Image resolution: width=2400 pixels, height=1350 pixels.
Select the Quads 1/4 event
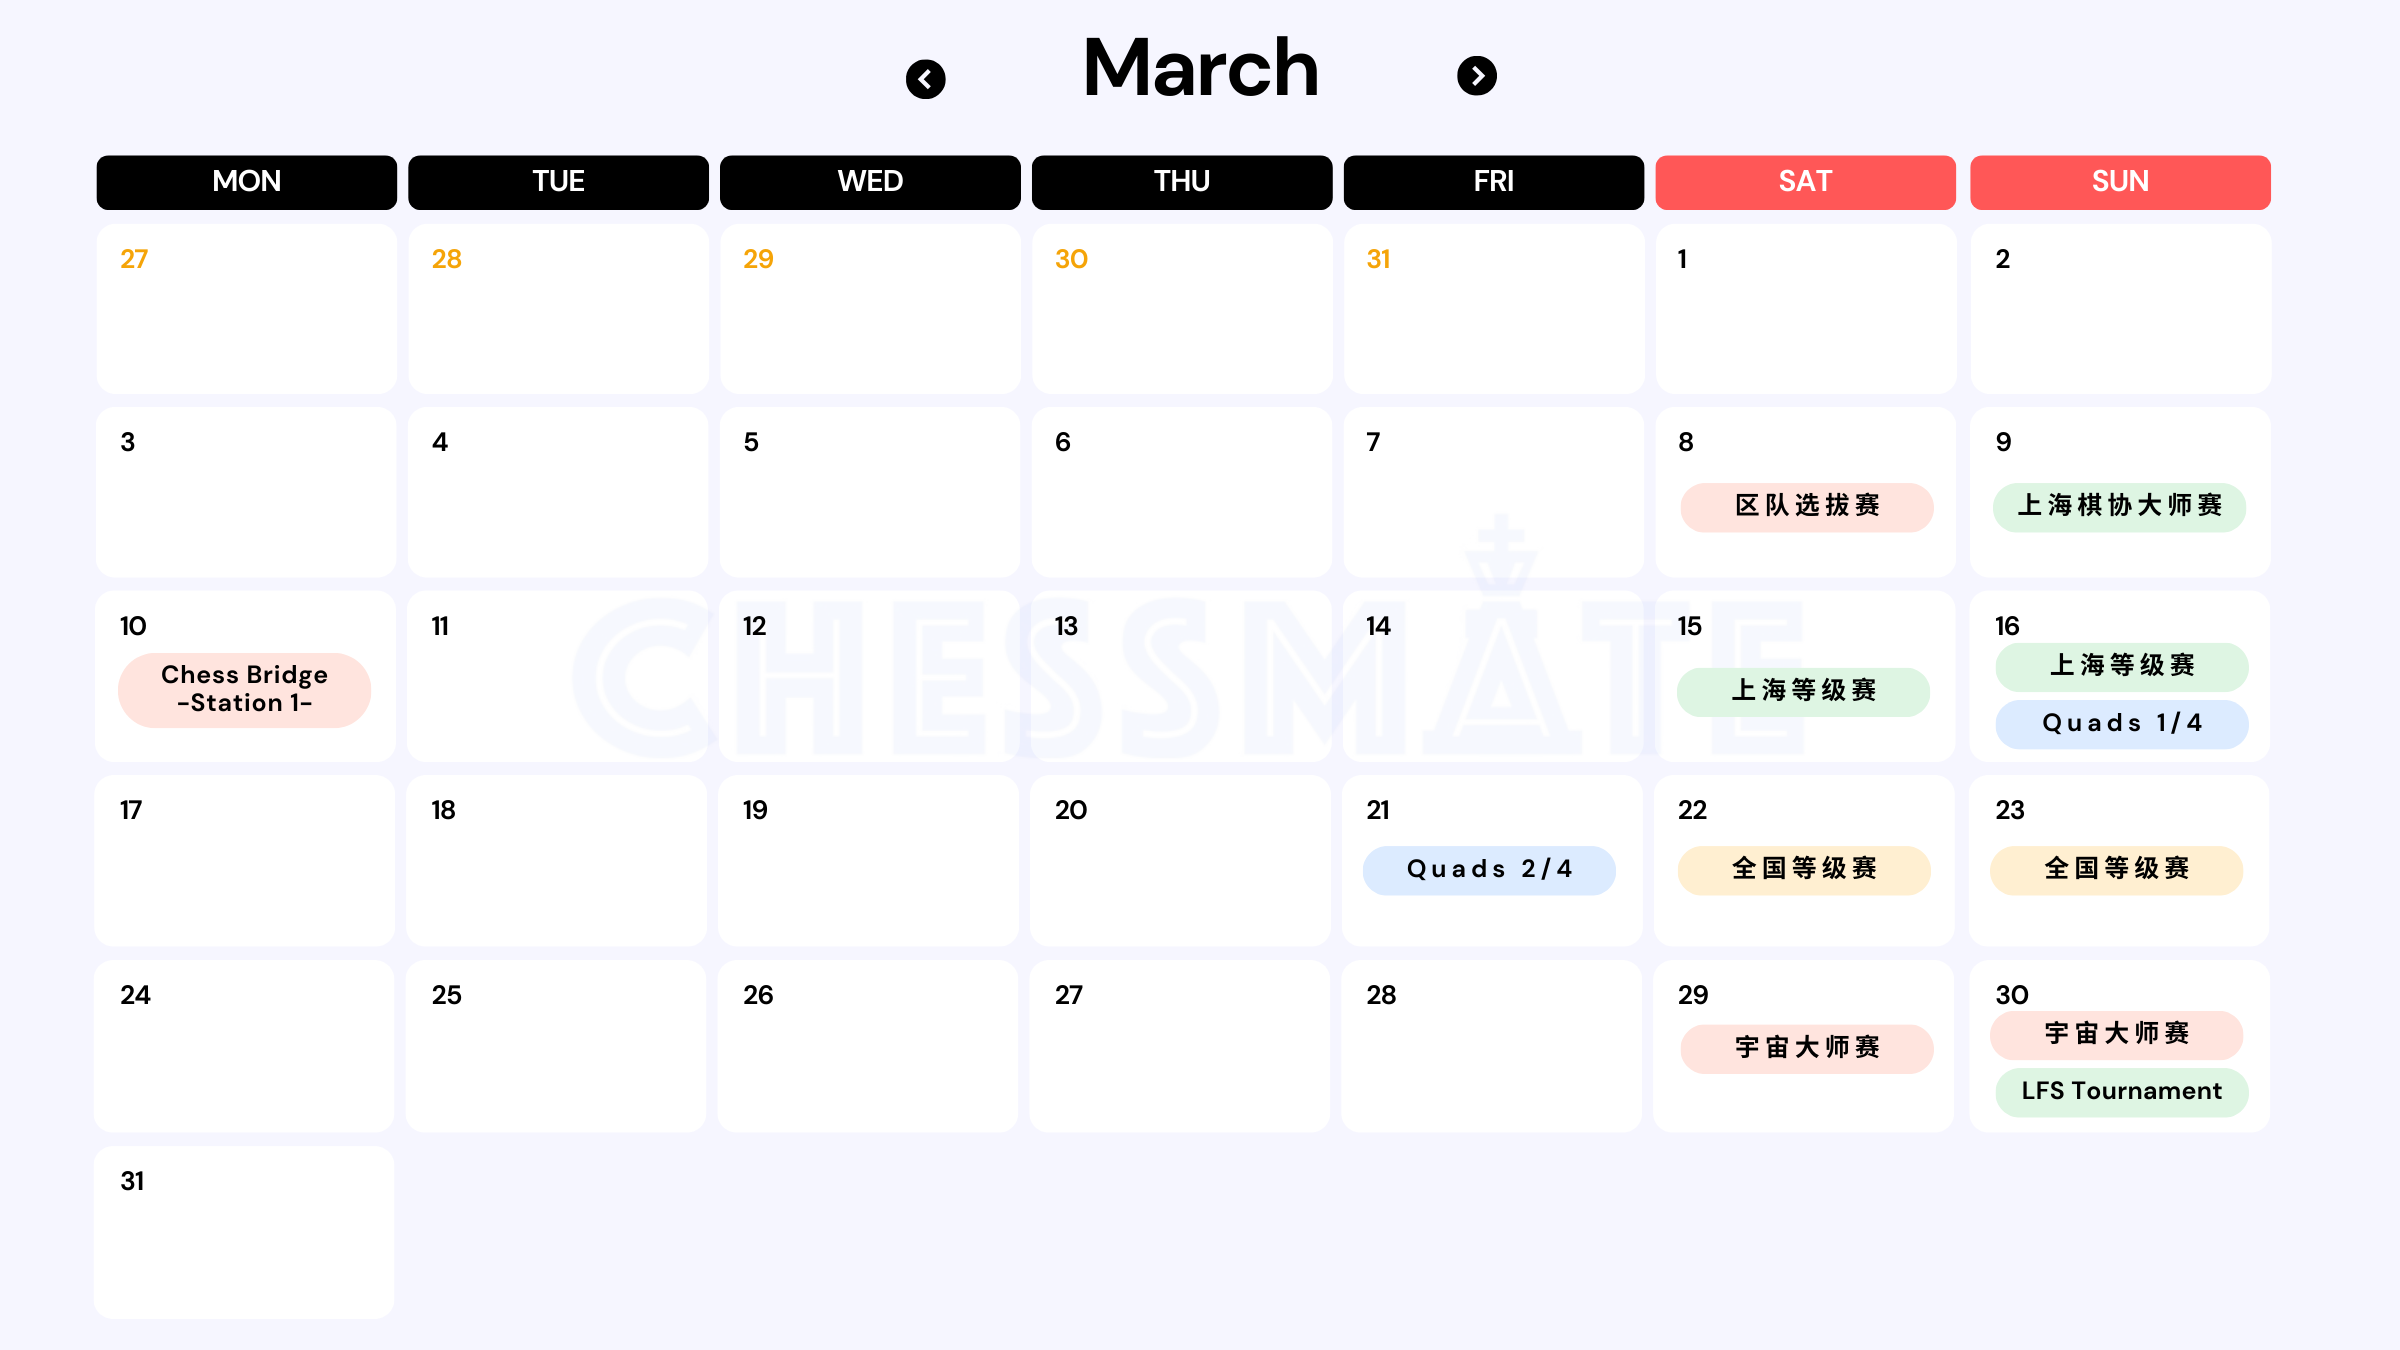point(2121,724)
